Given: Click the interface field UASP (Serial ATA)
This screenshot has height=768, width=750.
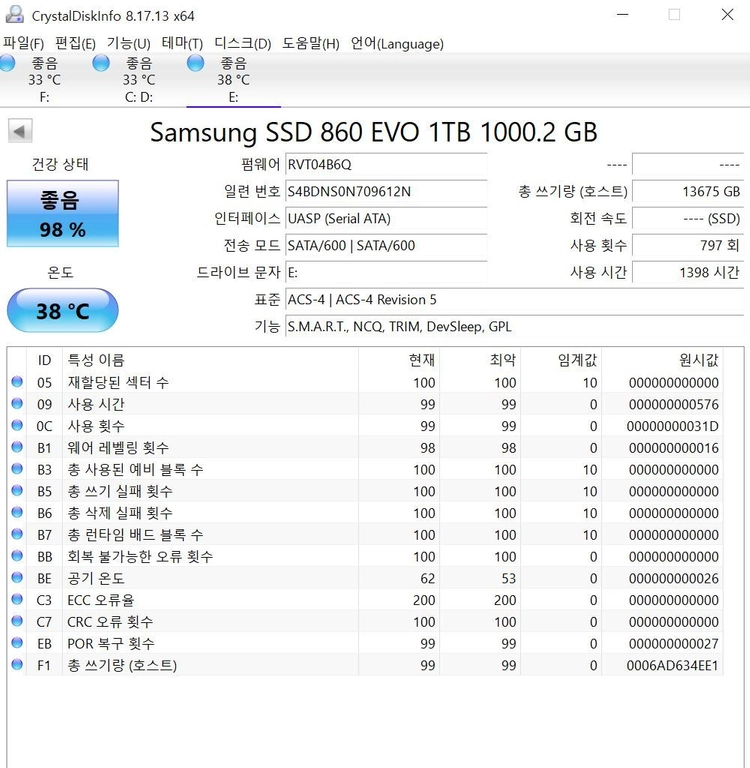Looking at the screenshot, I should click(x=386, y=218).
